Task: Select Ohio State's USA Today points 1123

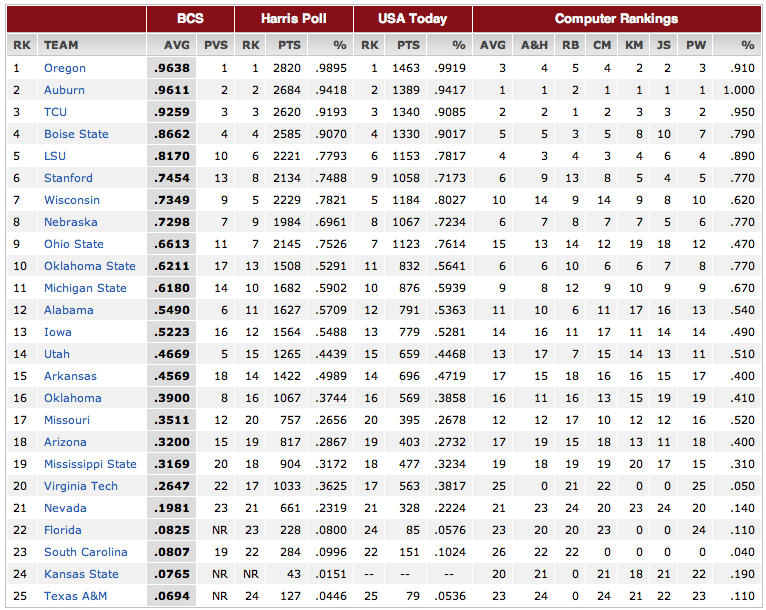Action: pyautogui.click(x=406, y=244)
